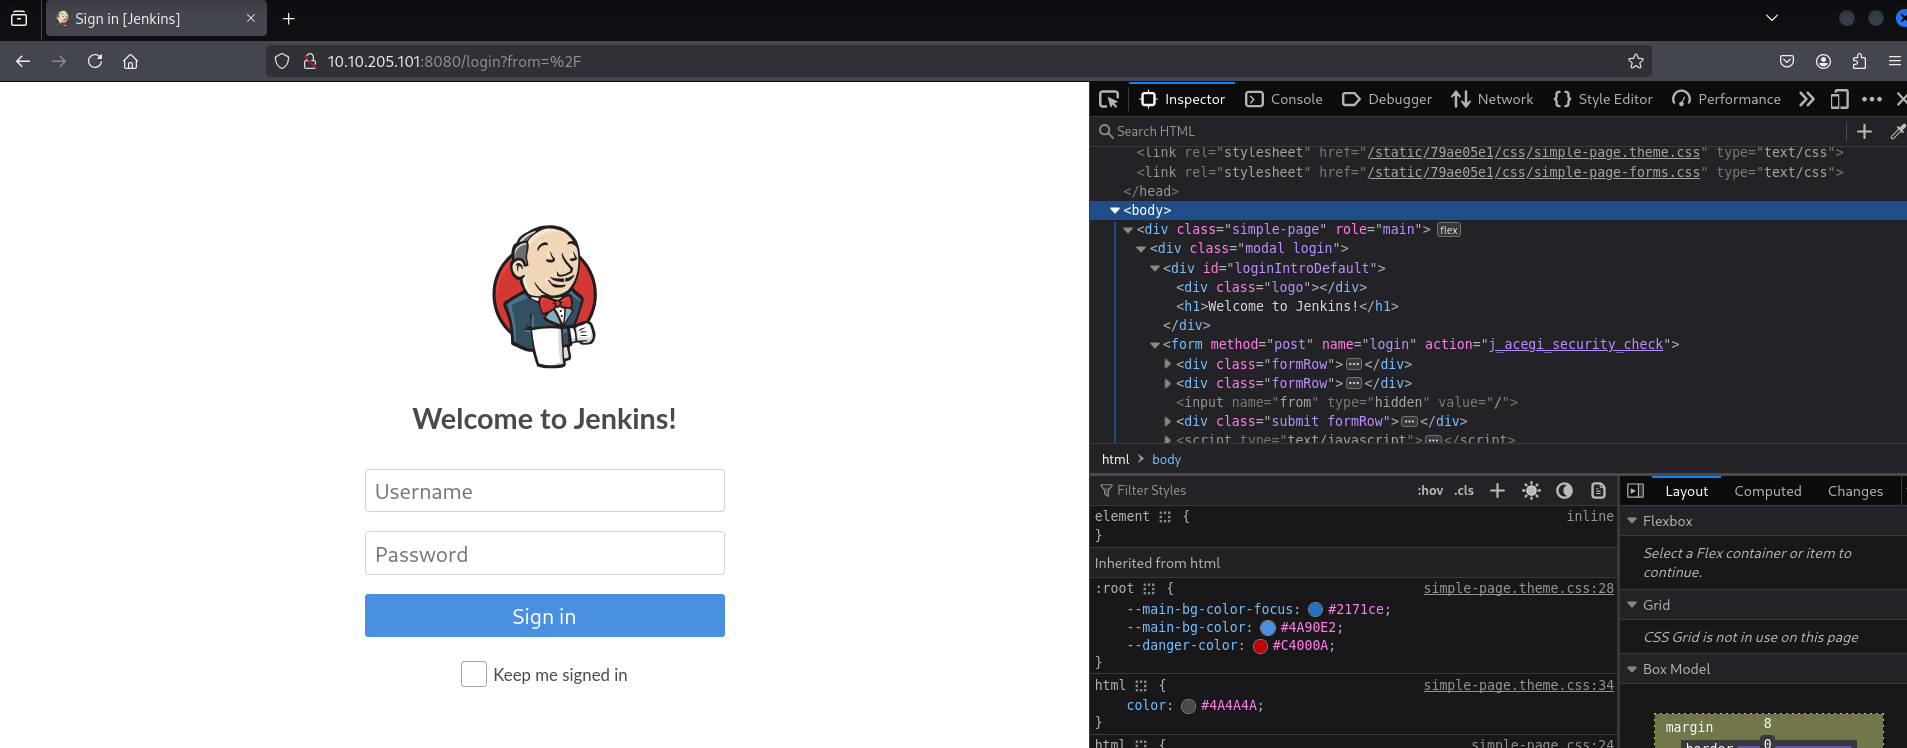Click the #4A90E2 color swatch
This screenshot has width=1907, height=748.
point(1268,628)
